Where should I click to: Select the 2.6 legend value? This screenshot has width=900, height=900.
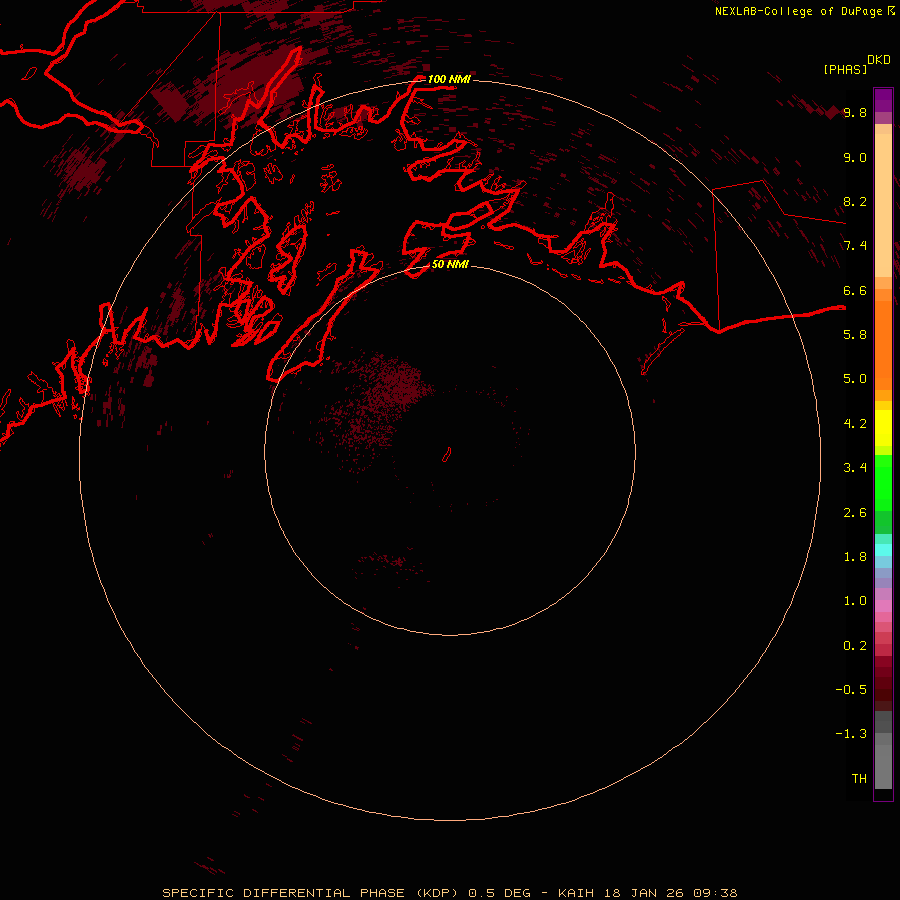[x=855, y=513]
